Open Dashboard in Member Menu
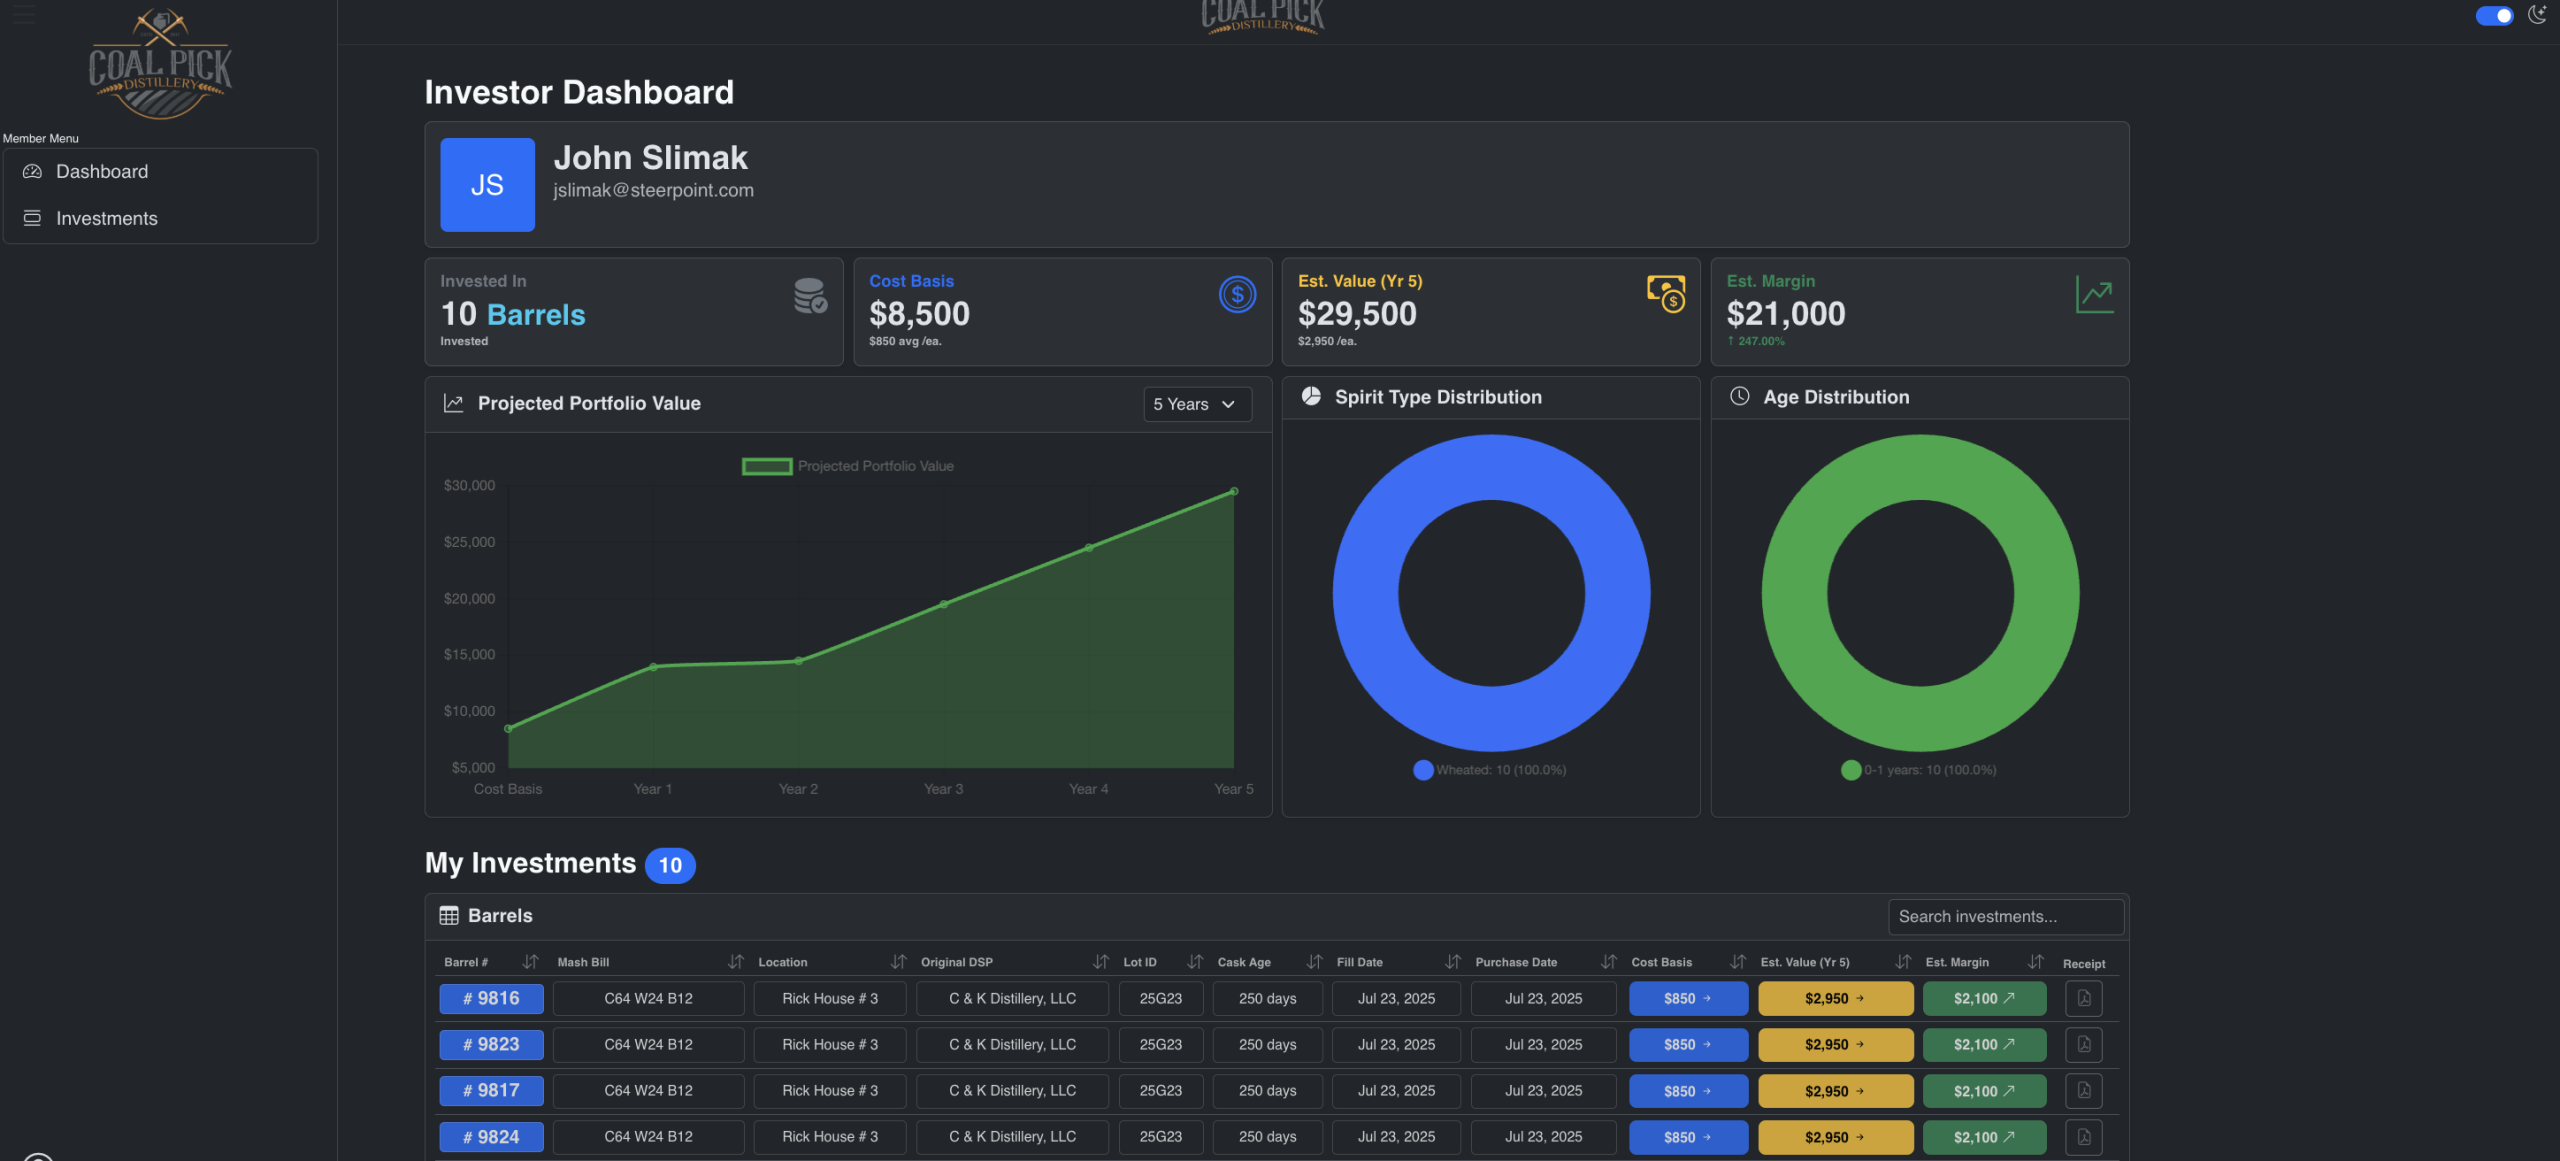Screen dimensions: 2560x1161 tap(102, 172)
